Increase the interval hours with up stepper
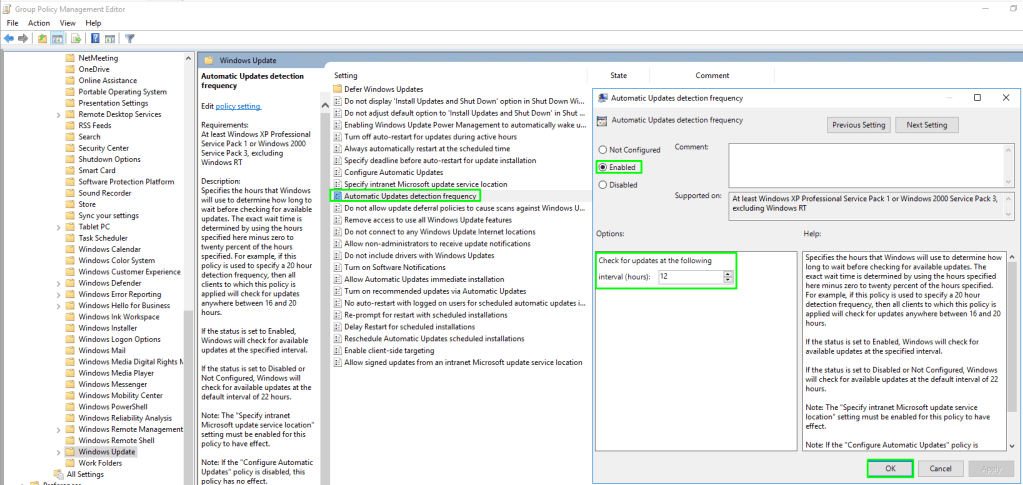1023x485 pixels. click(727, 272)
